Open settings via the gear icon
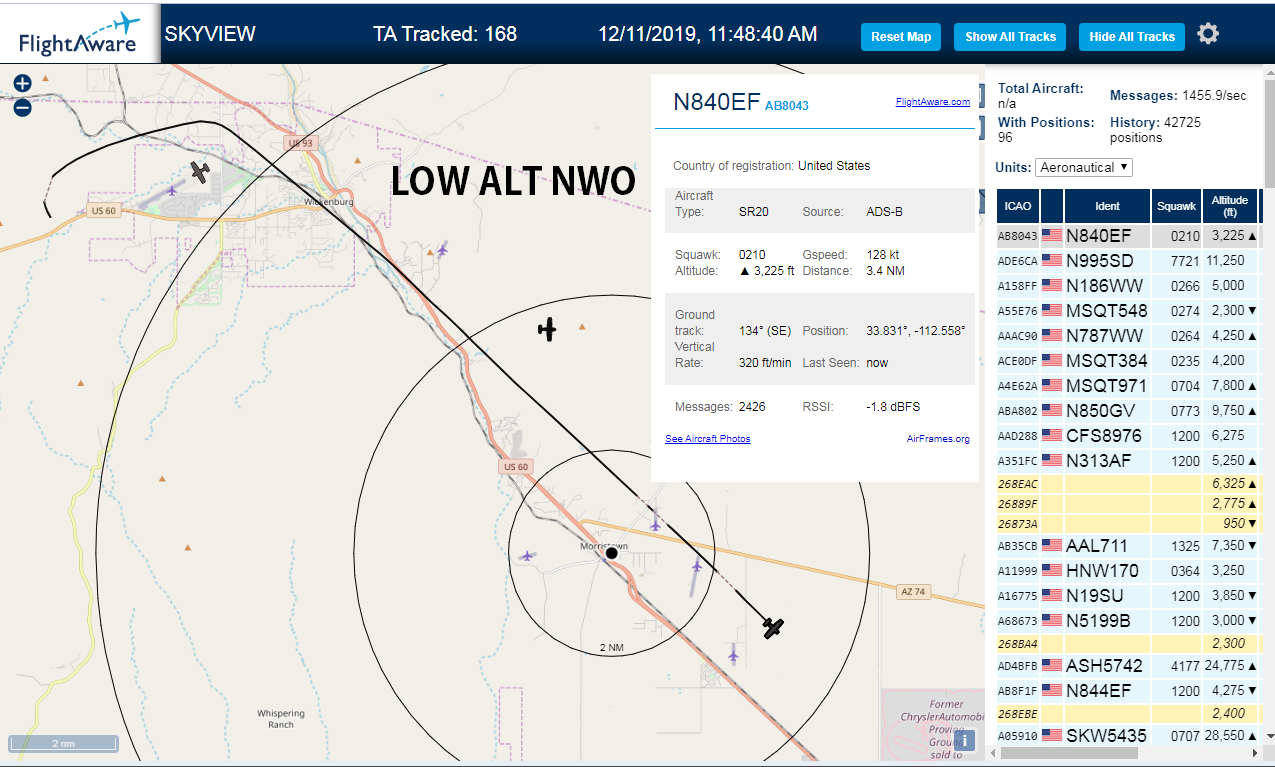 click(1208, 34)
